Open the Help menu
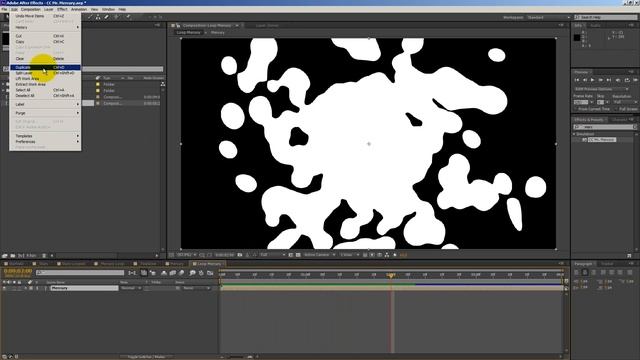The height and width of the screenshot is (360, 640). (x=122, y=9)
